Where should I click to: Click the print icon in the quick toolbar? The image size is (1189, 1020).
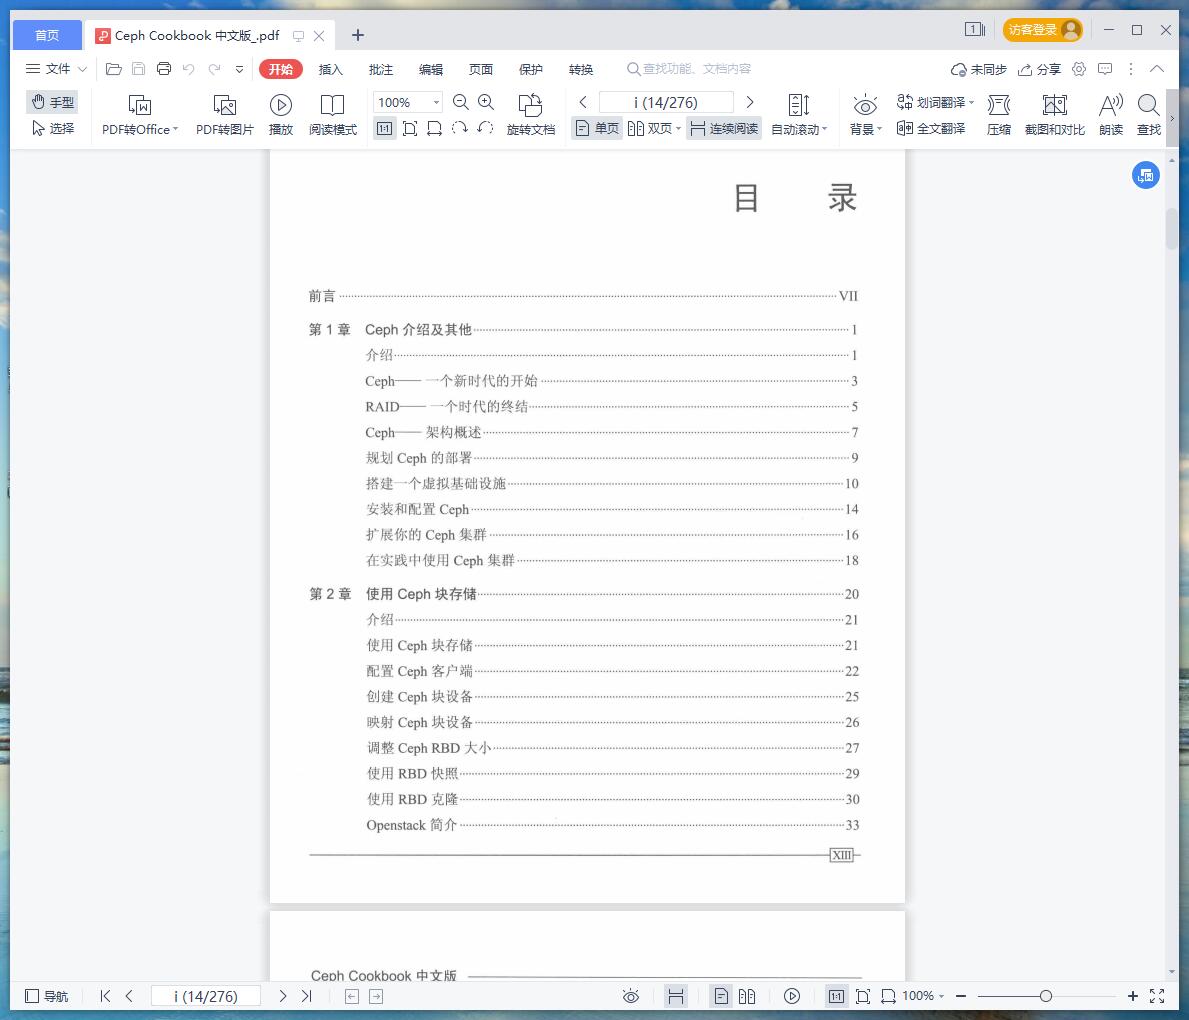[x=164, y=69]
